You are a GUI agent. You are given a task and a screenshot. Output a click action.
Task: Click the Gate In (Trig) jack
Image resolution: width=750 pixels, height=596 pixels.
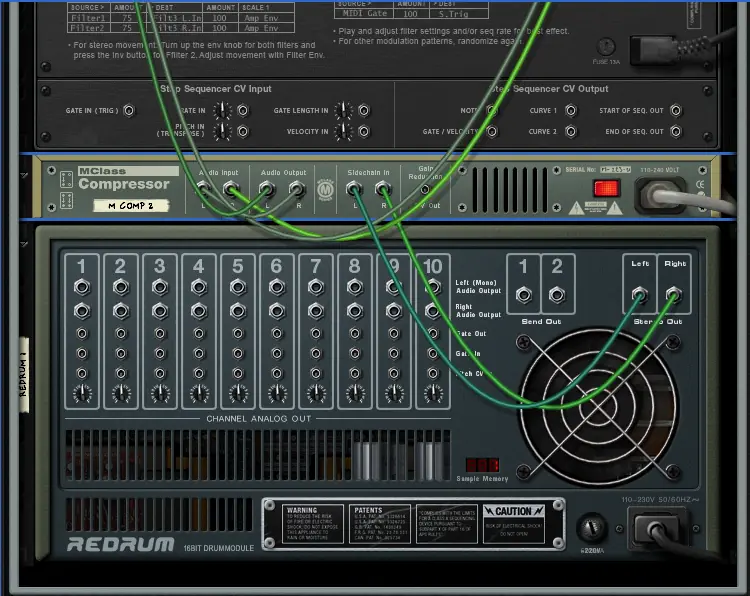pyautogui.click(x=129, y=110)
